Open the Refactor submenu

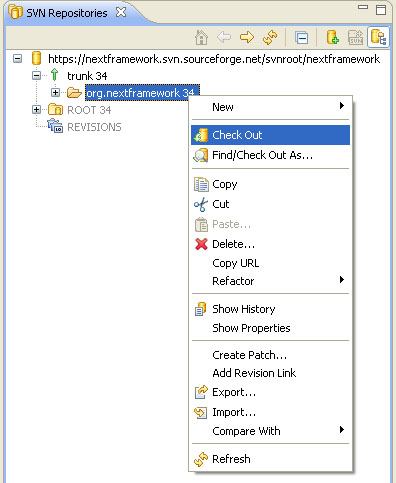click(x=271, y=281)
